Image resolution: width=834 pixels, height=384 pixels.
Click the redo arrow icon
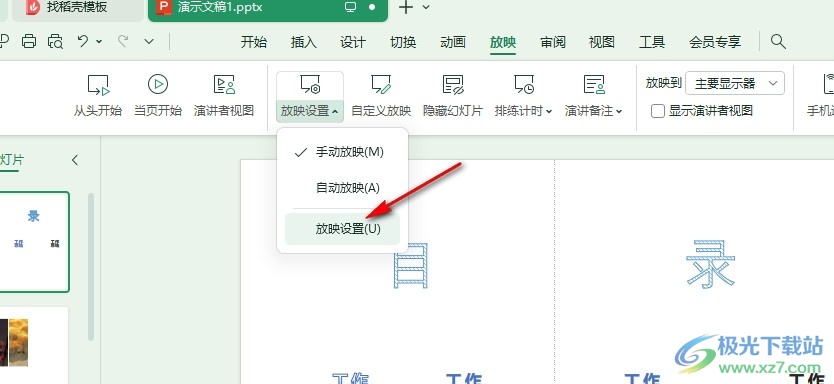[x=123, y=41]
